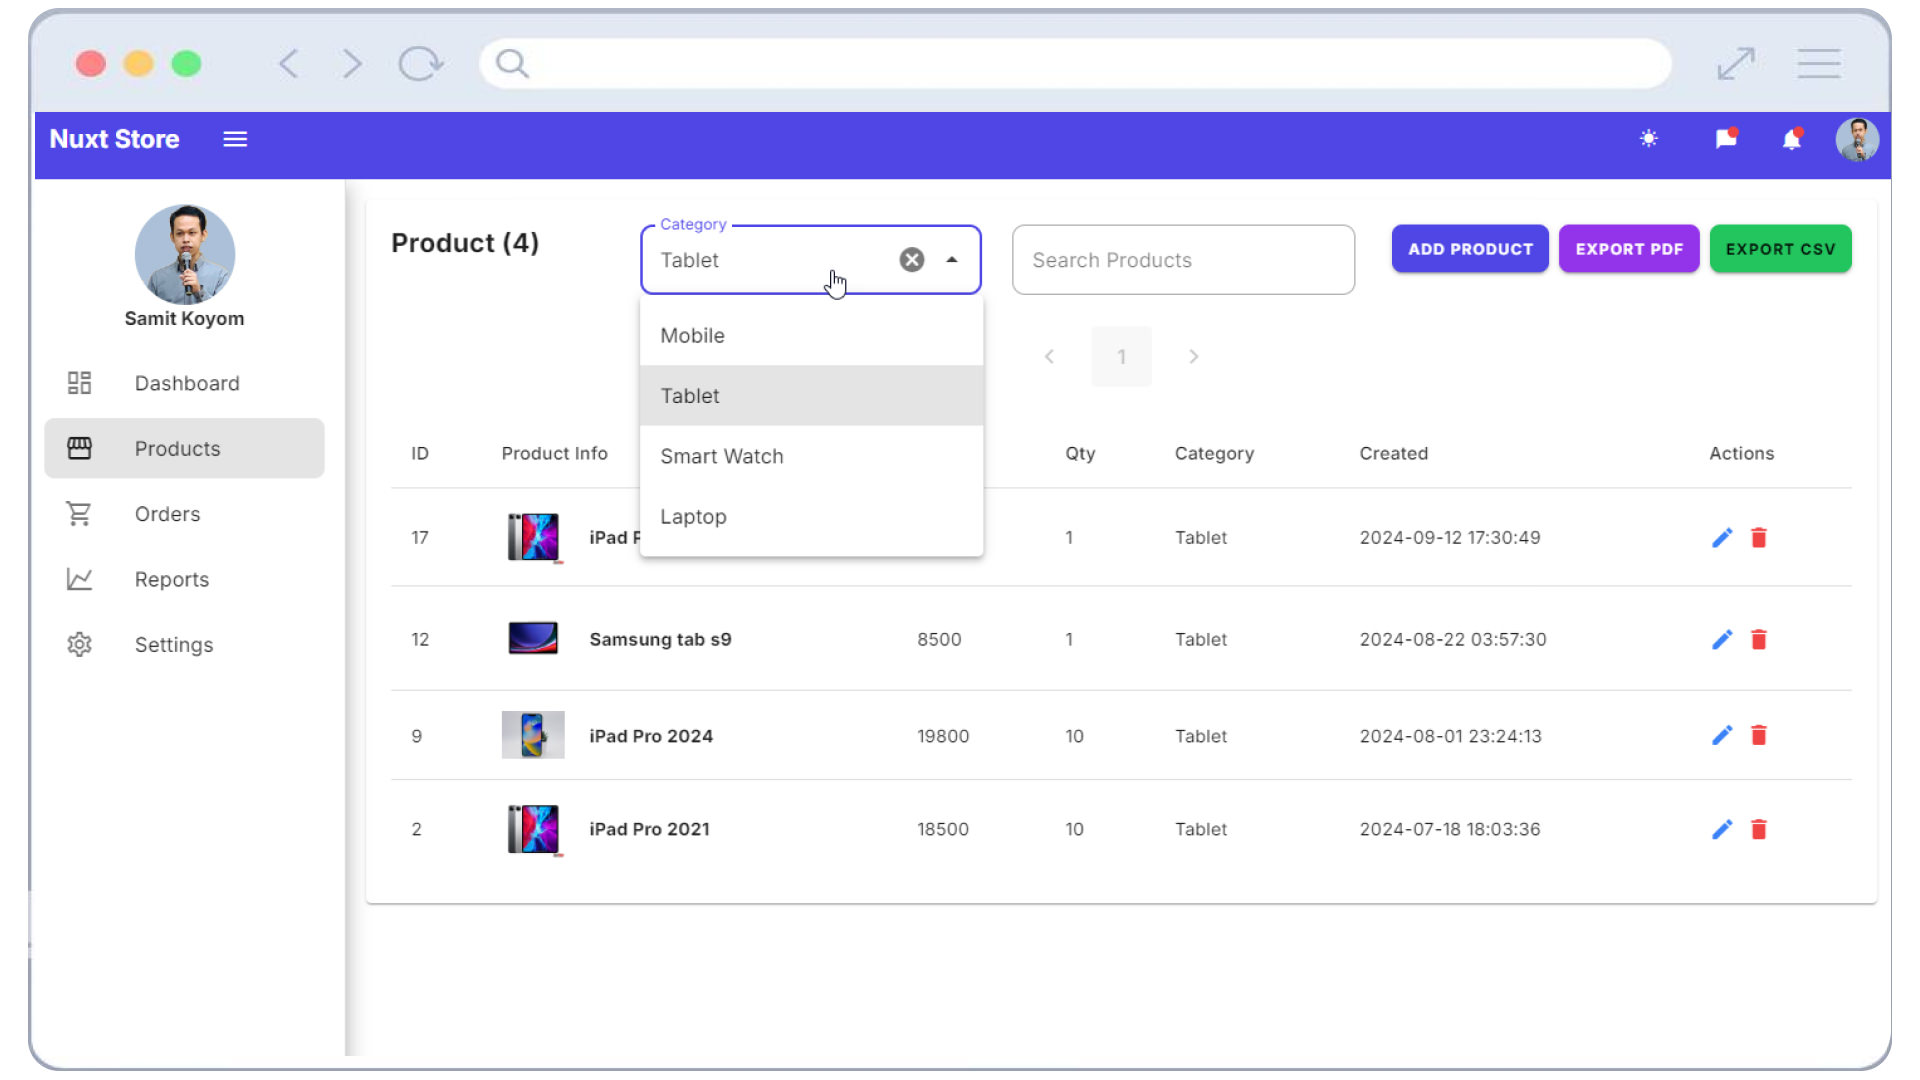
Task: Click the Reports chart icon
Action: pos(79,579)
